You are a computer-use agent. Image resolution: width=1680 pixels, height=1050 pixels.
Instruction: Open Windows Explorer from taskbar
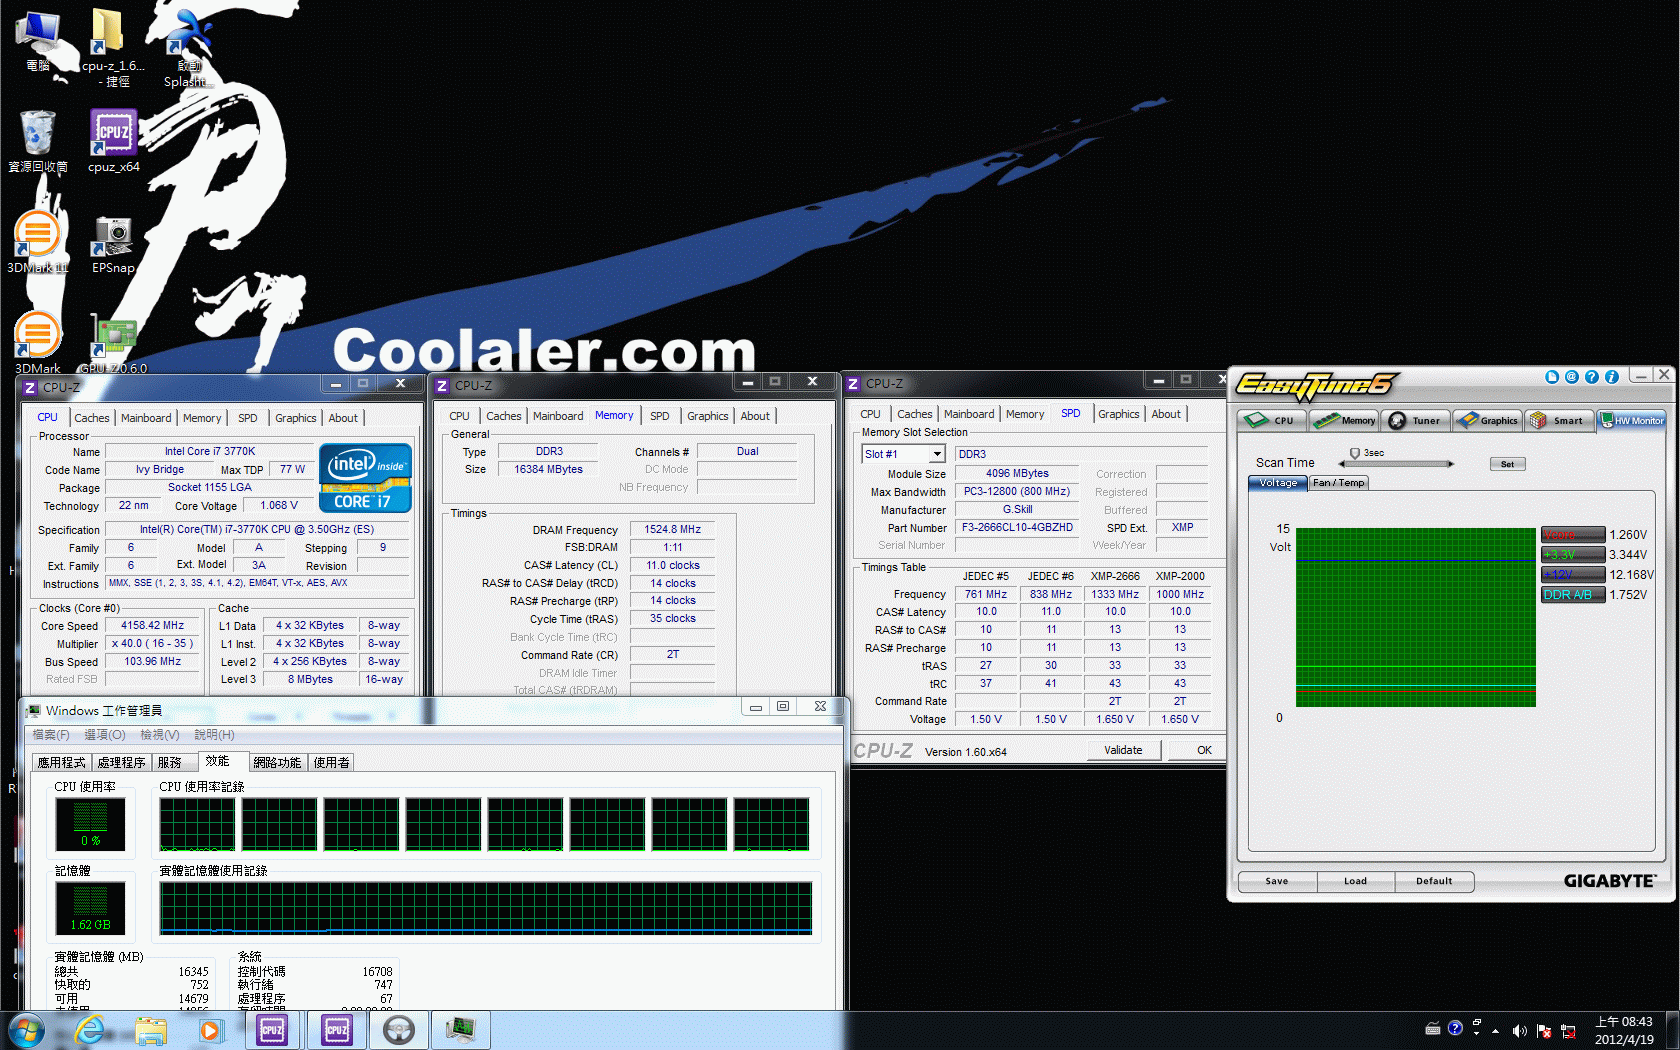coord(151,1030)
